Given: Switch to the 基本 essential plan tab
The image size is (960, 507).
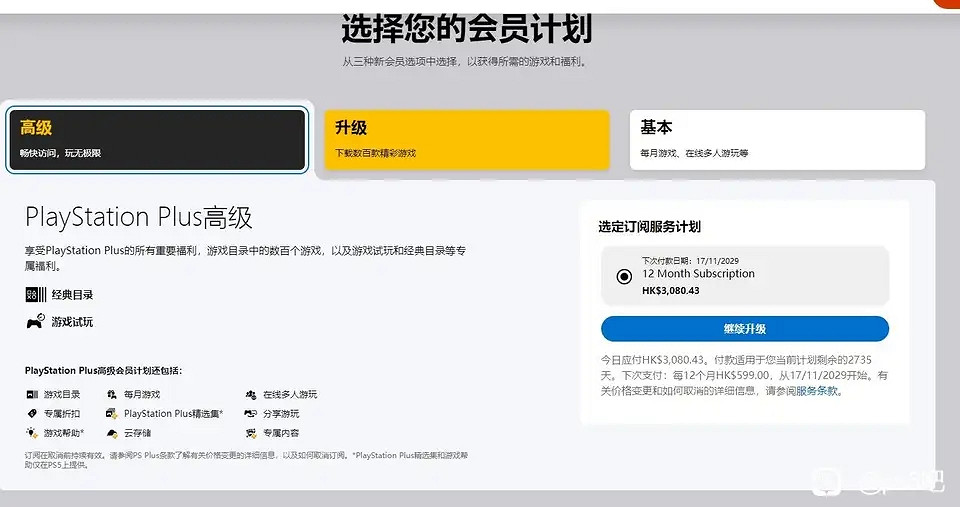Looking at the screenshot, I should coord(777,140).
